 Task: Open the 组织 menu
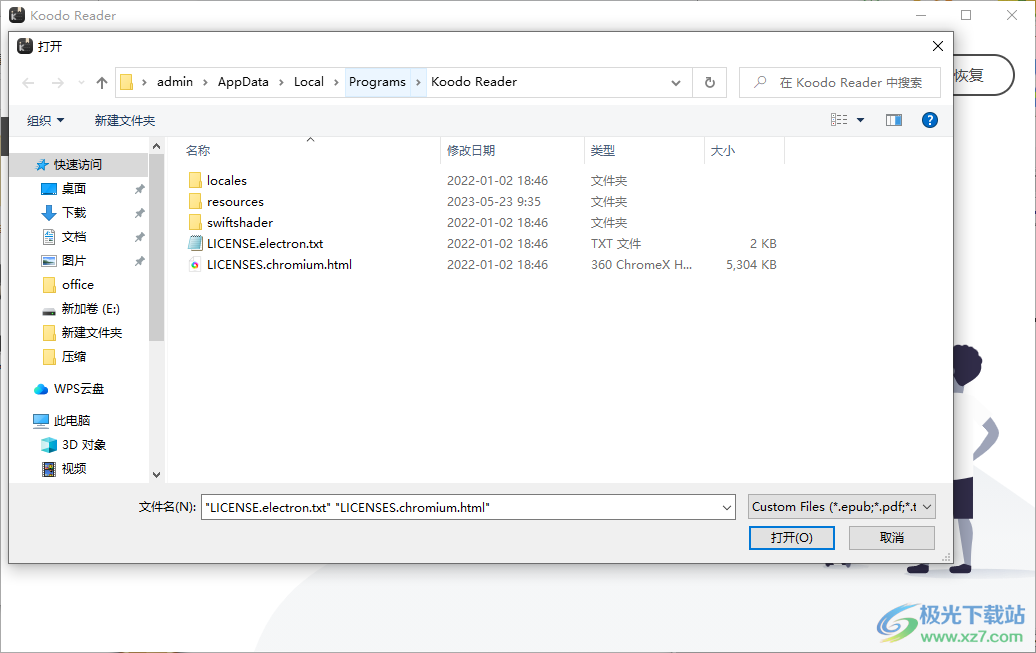pos(45,120)
